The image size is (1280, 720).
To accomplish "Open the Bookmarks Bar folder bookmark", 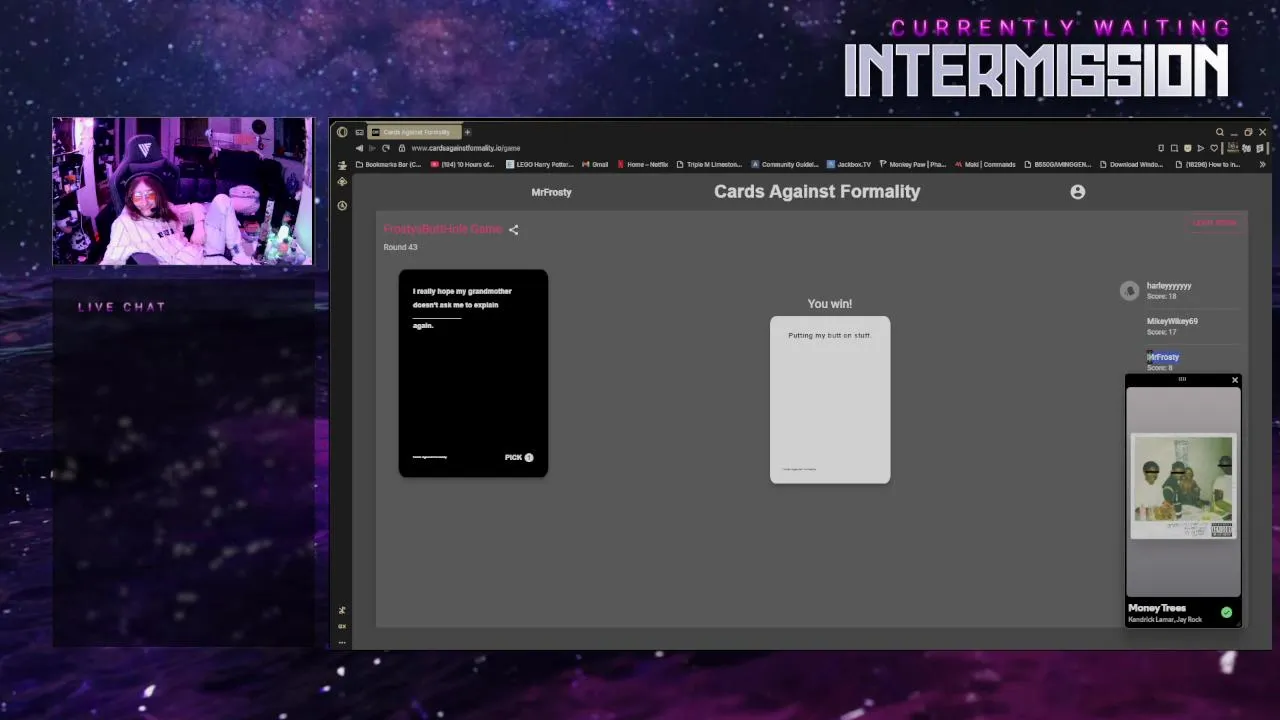I will coord(388,164).
